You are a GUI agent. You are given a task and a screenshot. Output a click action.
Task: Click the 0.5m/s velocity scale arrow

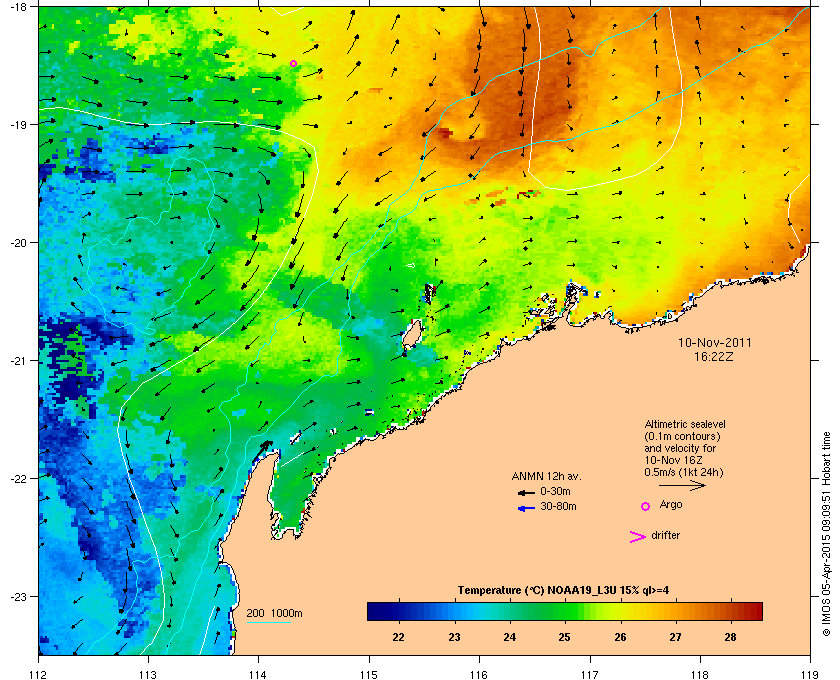pyautogui.click(x=682, y=486)
